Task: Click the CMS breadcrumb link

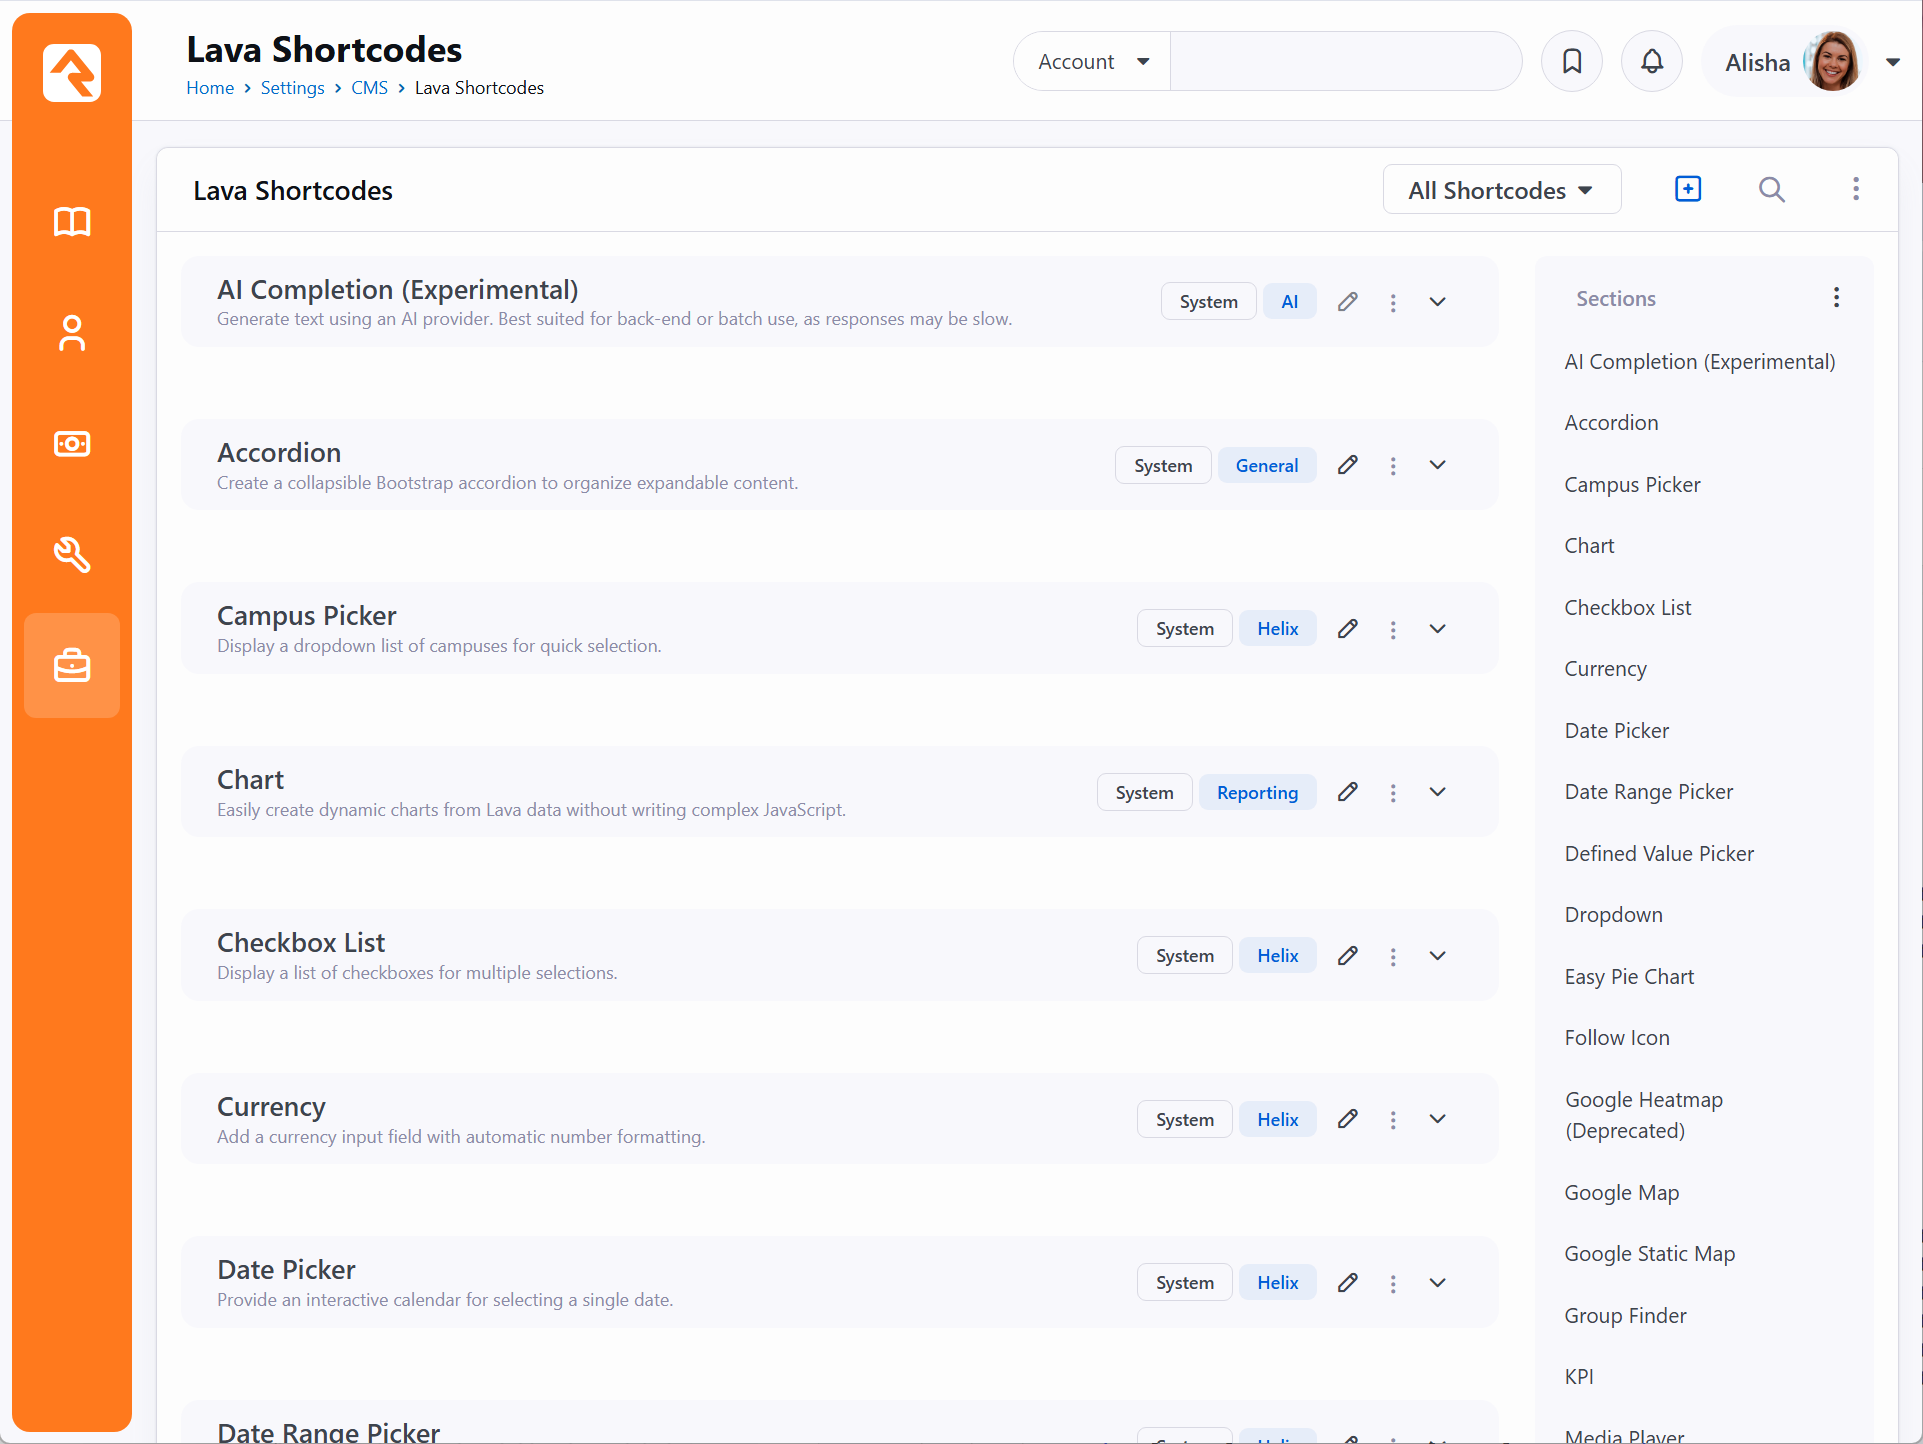Action: tap(369, 88)
